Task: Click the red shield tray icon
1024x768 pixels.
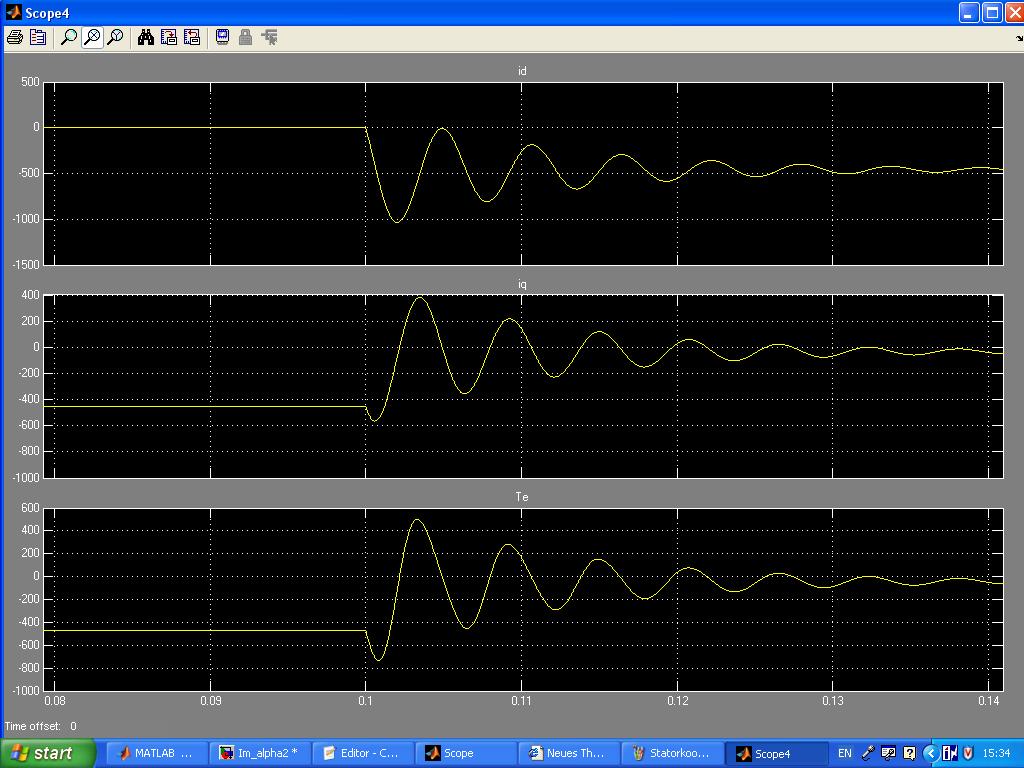Action: coord(968,754)
